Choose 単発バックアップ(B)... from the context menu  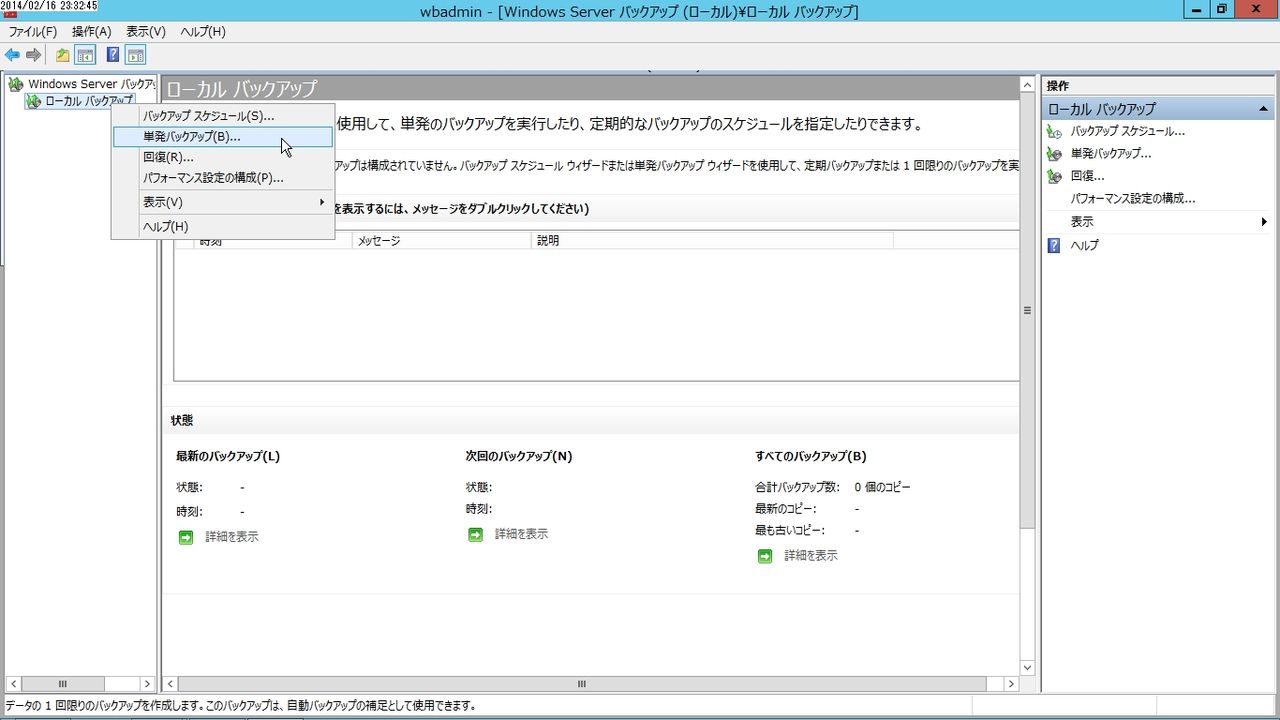pos(223,137)
